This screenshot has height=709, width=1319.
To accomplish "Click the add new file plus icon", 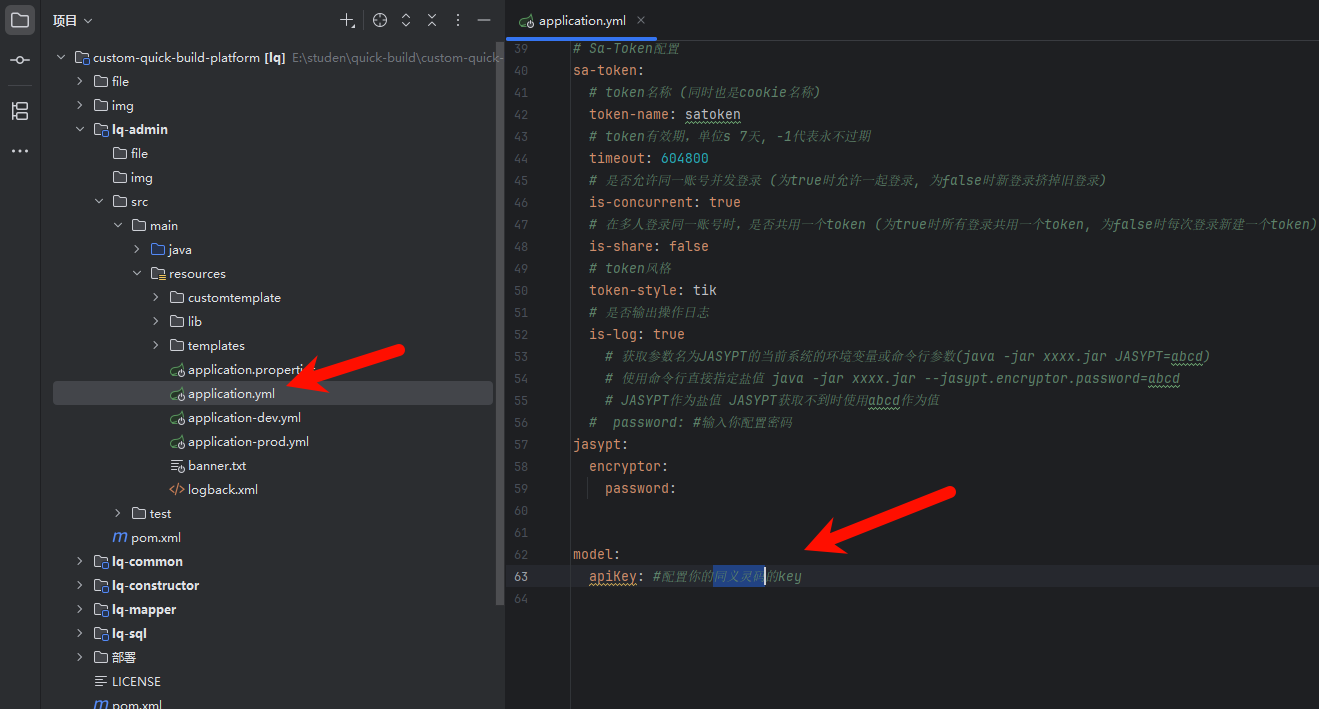I will point(347,20).
